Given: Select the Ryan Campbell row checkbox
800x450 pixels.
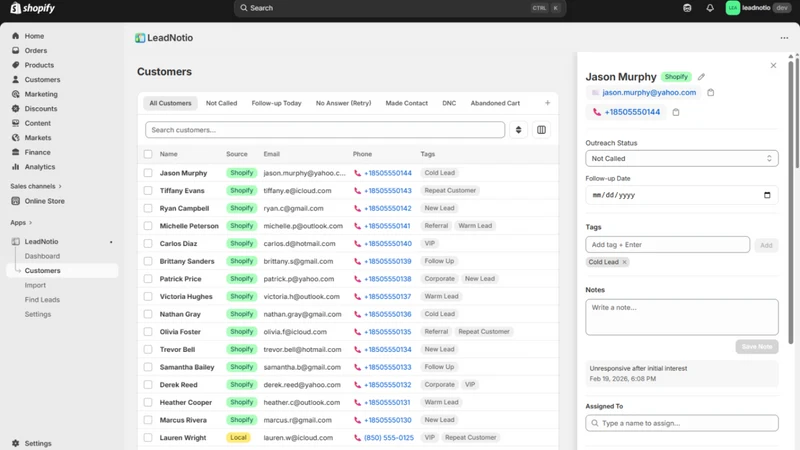Looking at the screenshot, I should [148, 208].
